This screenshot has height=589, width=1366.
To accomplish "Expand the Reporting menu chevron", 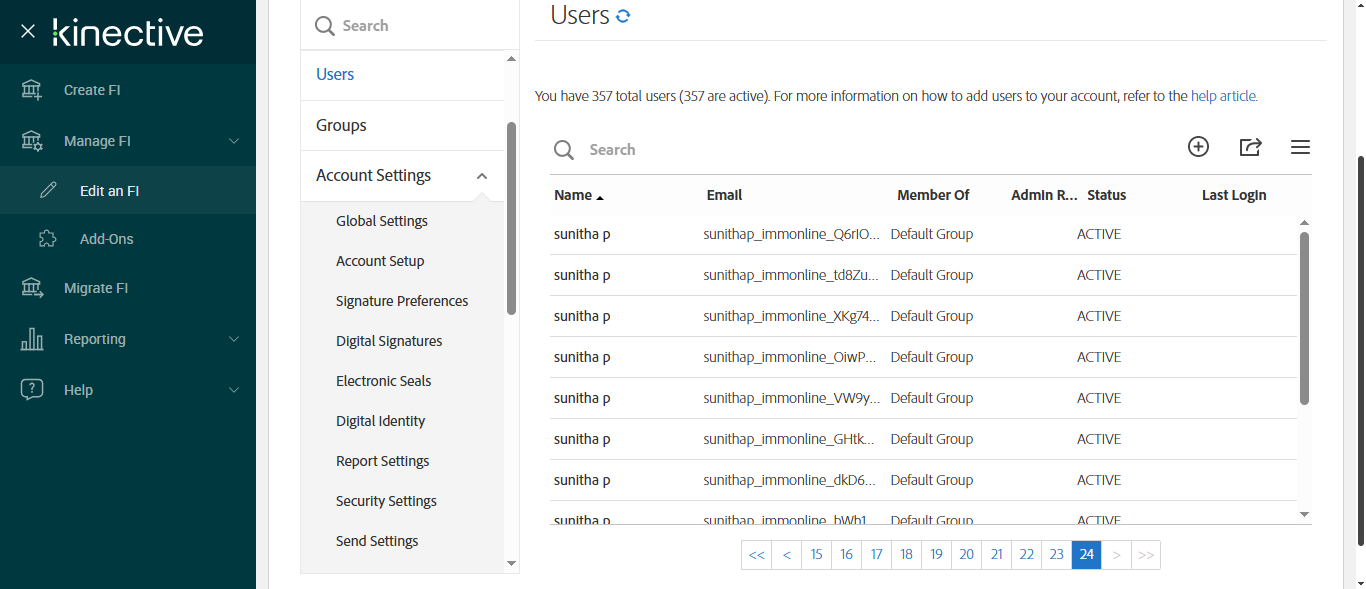I will tap(234, 339).
